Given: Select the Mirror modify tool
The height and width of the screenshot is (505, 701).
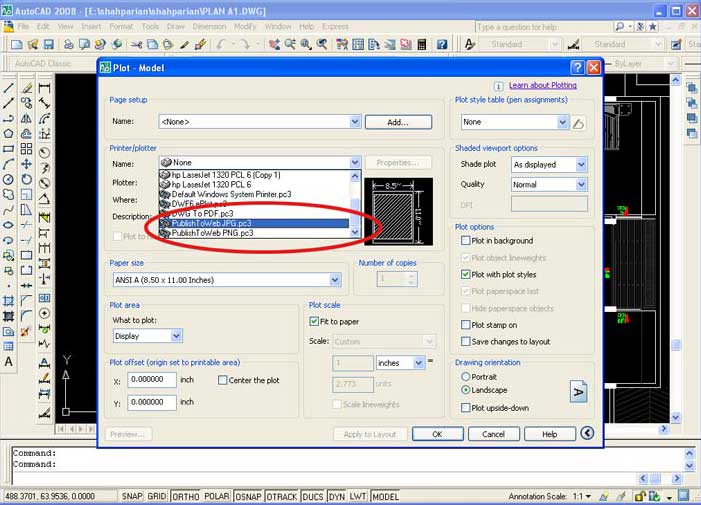Looking at the screenshot, I should [26, 118].
